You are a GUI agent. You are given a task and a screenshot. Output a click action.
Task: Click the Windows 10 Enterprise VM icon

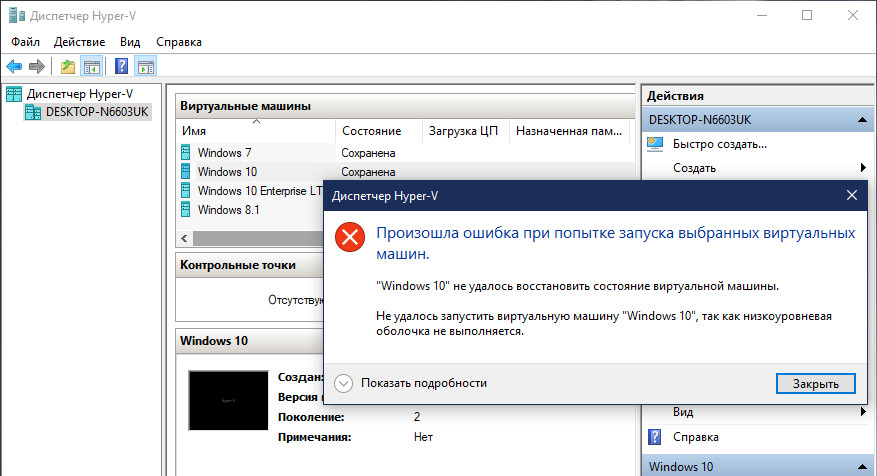pos(186,190)
